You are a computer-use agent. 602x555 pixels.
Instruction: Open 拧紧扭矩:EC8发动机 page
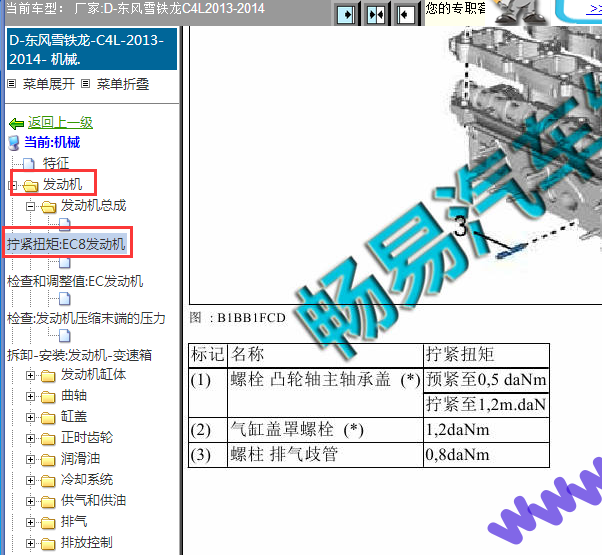66,244
